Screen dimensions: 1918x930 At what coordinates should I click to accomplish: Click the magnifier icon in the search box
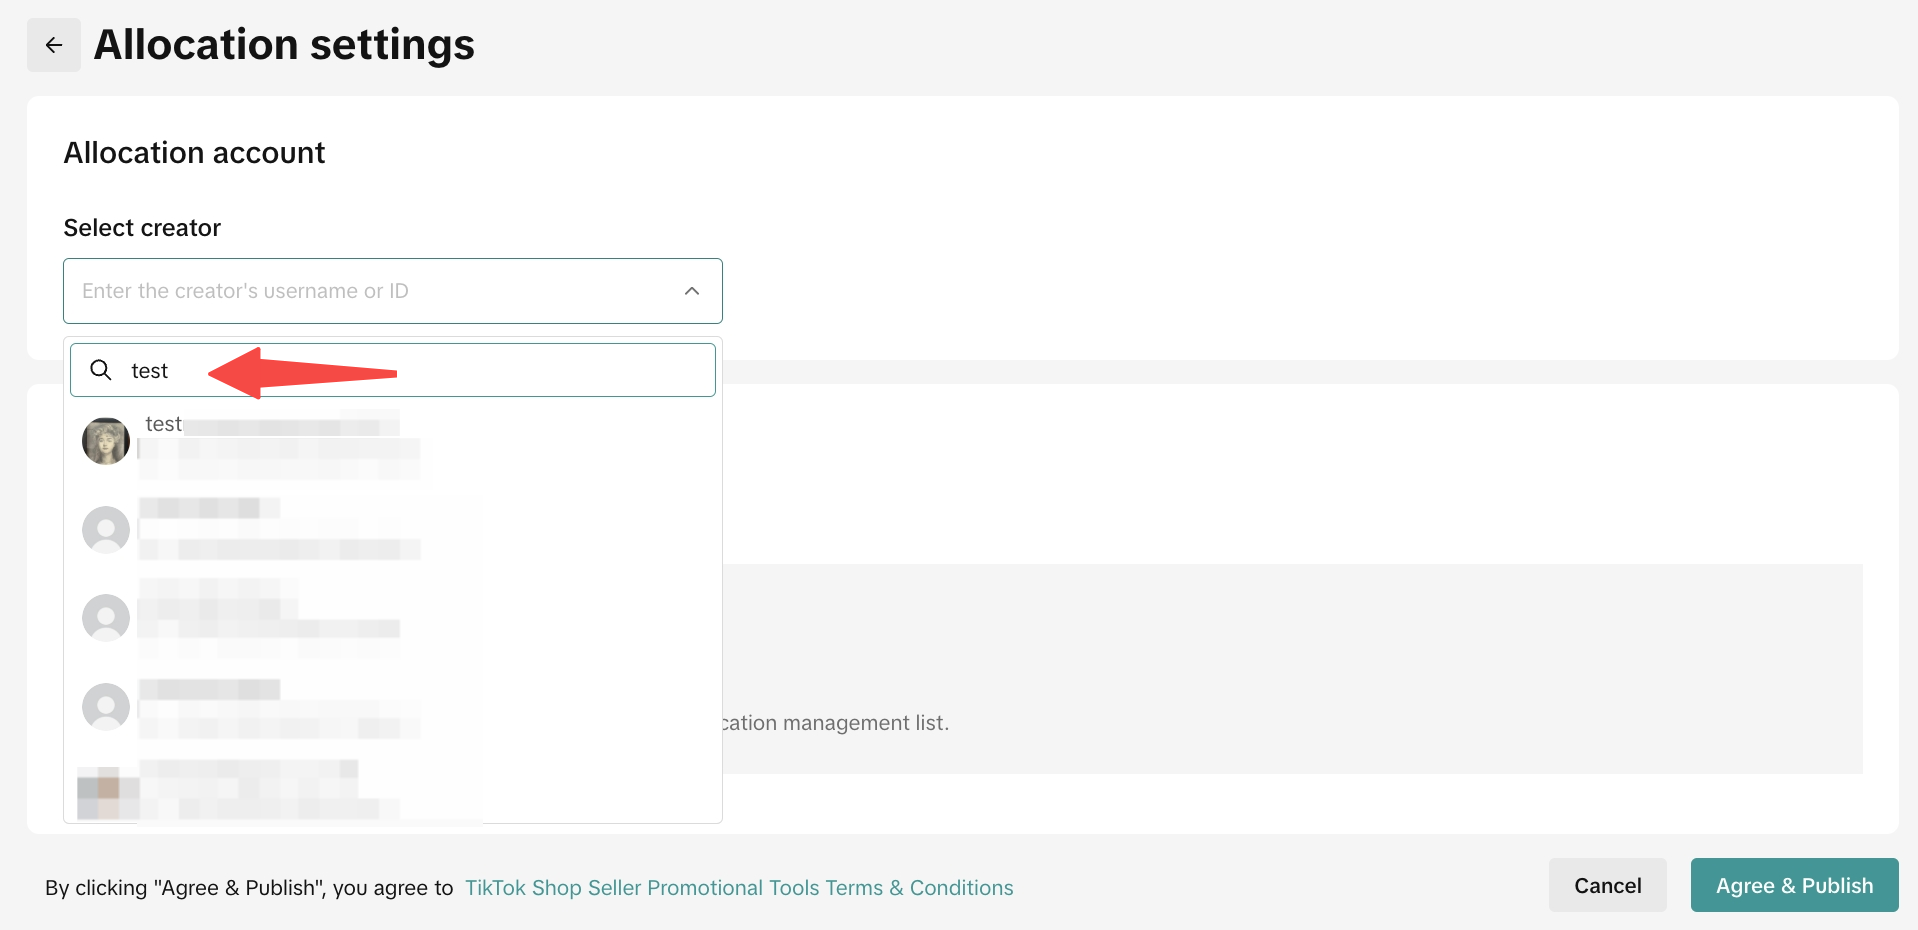tap(101, 370)
